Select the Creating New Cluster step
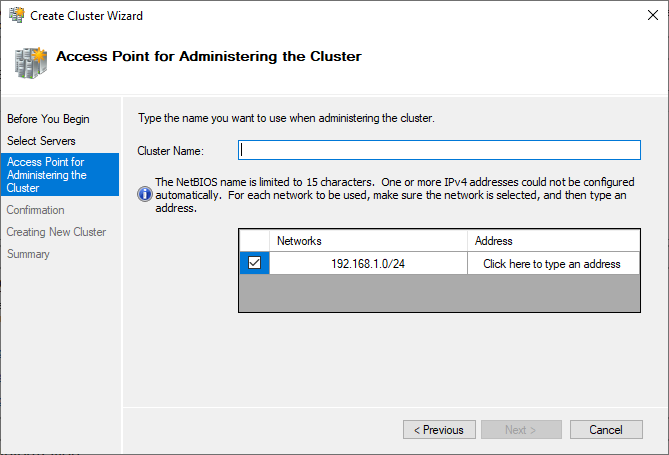The height and width of the screenshot is (455, 669). point(56,232)
